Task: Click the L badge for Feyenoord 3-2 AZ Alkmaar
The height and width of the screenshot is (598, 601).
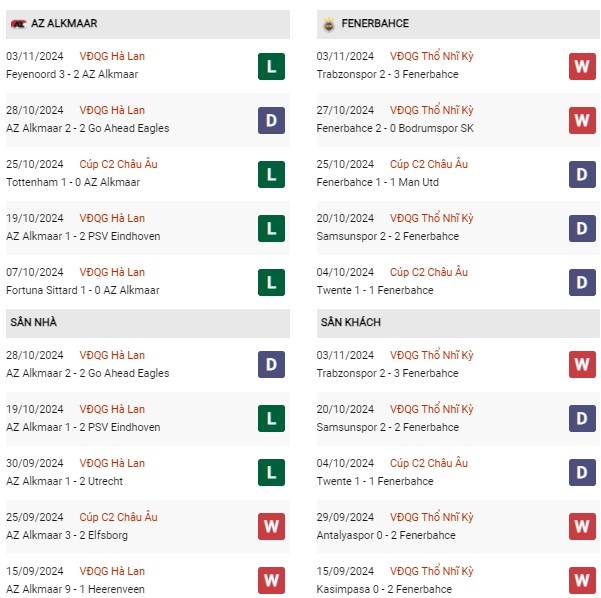Action: (x=271, y=67)
